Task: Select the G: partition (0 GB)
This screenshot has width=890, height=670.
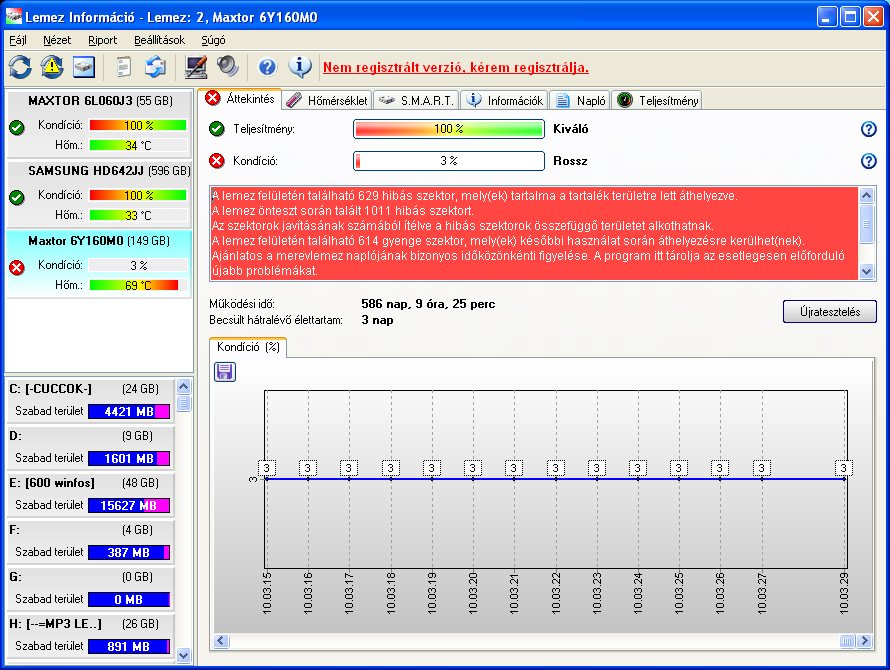Action: coord(90,589)
